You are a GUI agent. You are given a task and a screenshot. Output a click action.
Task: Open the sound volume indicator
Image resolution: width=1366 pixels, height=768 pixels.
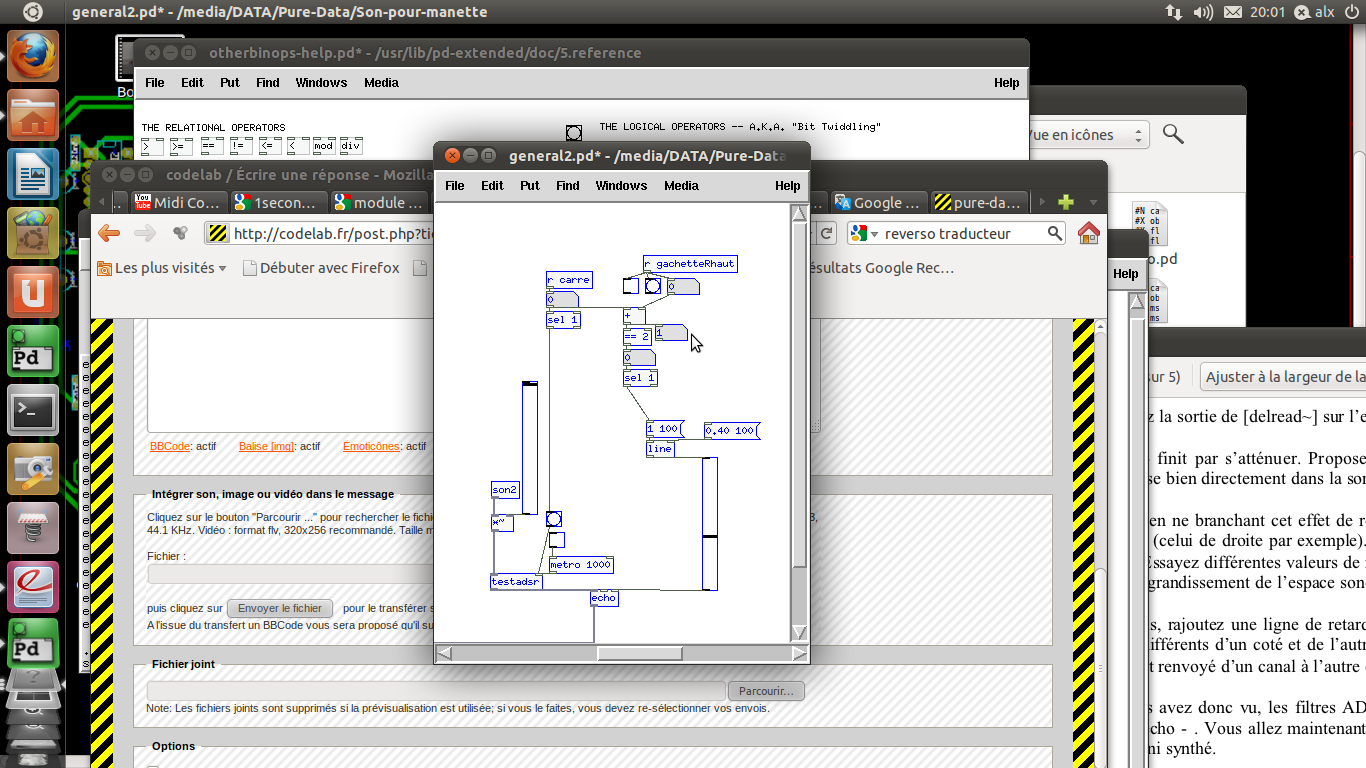click(x=1203, y=12)
